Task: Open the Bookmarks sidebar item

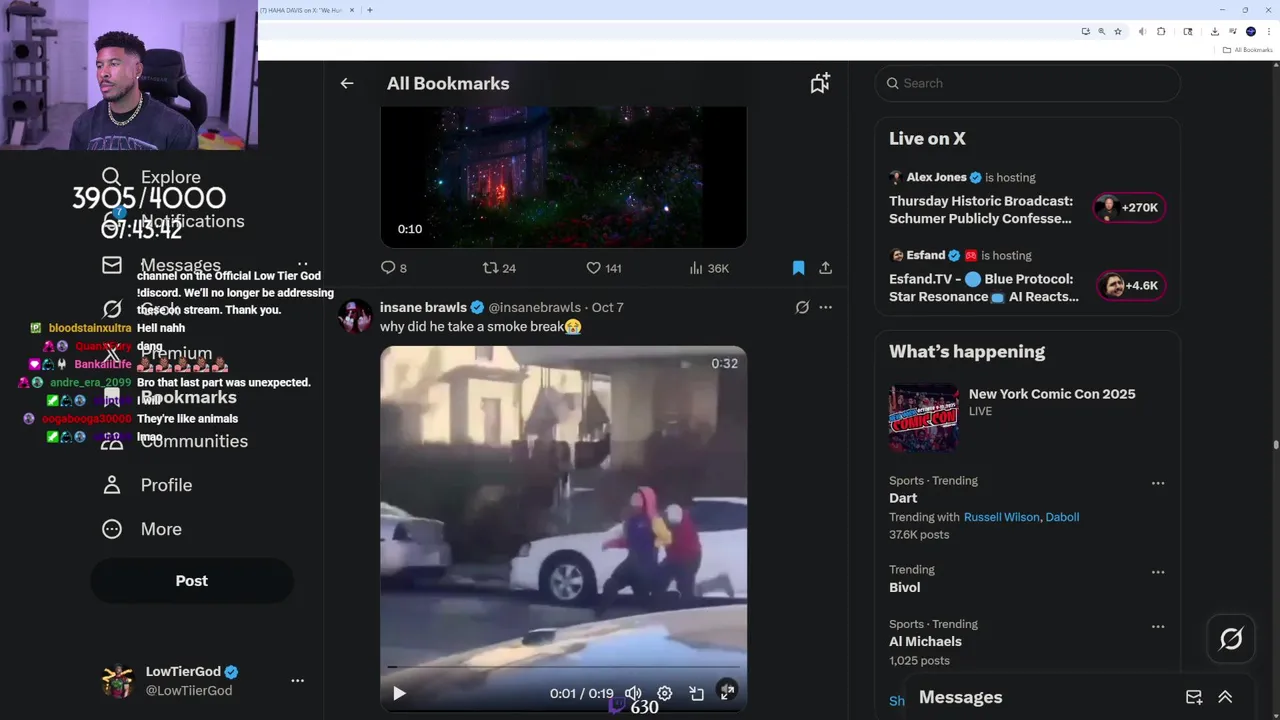Action: pos(170,397)
